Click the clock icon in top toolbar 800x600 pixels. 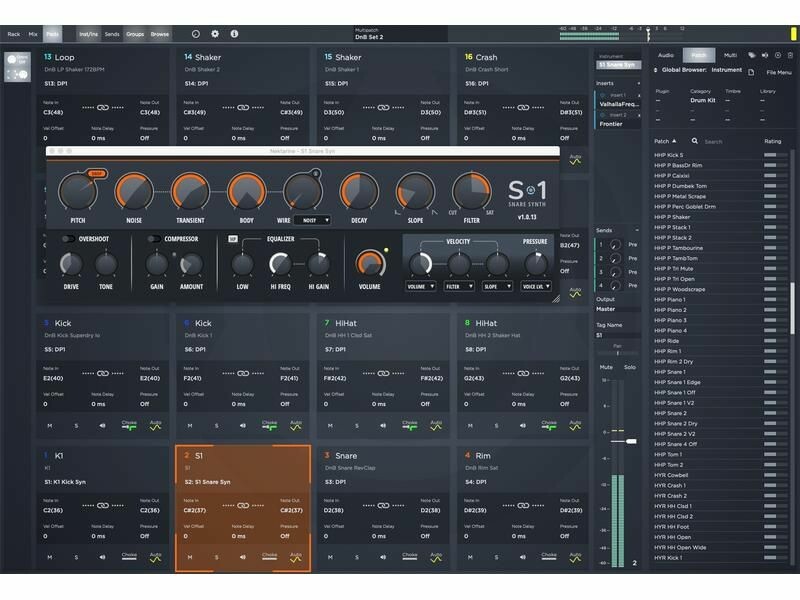[x=195, y=34]
